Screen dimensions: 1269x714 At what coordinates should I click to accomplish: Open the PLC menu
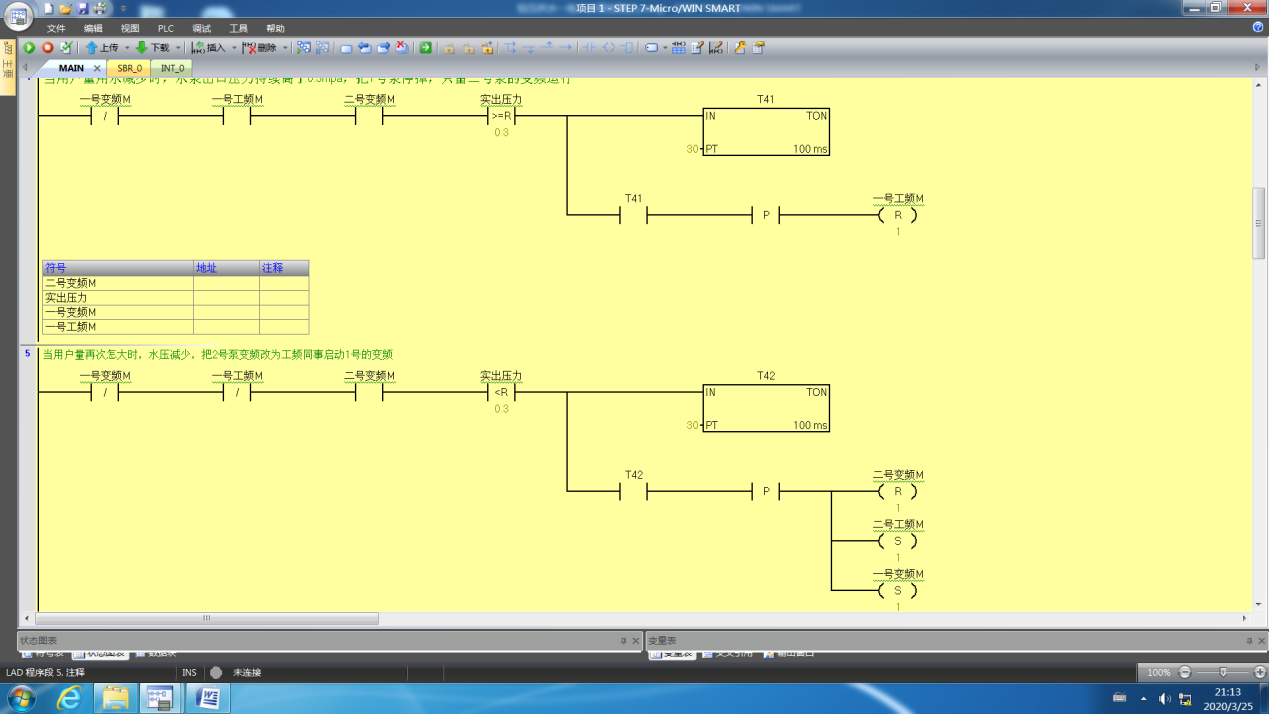click(165, 28)
